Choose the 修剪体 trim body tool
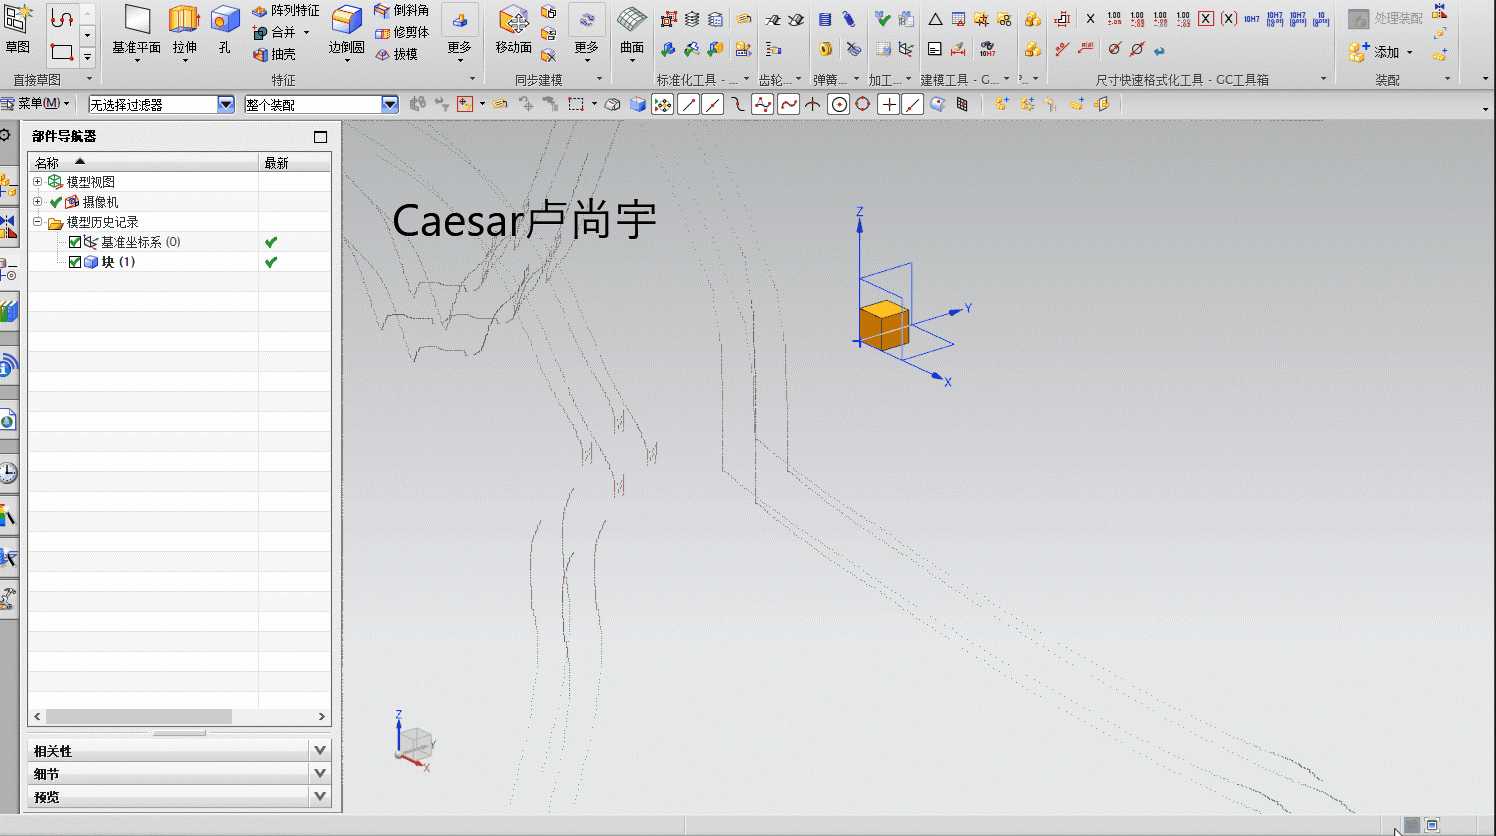The height and width of the screenshot is (836, 1496). (x=401, y=32)
